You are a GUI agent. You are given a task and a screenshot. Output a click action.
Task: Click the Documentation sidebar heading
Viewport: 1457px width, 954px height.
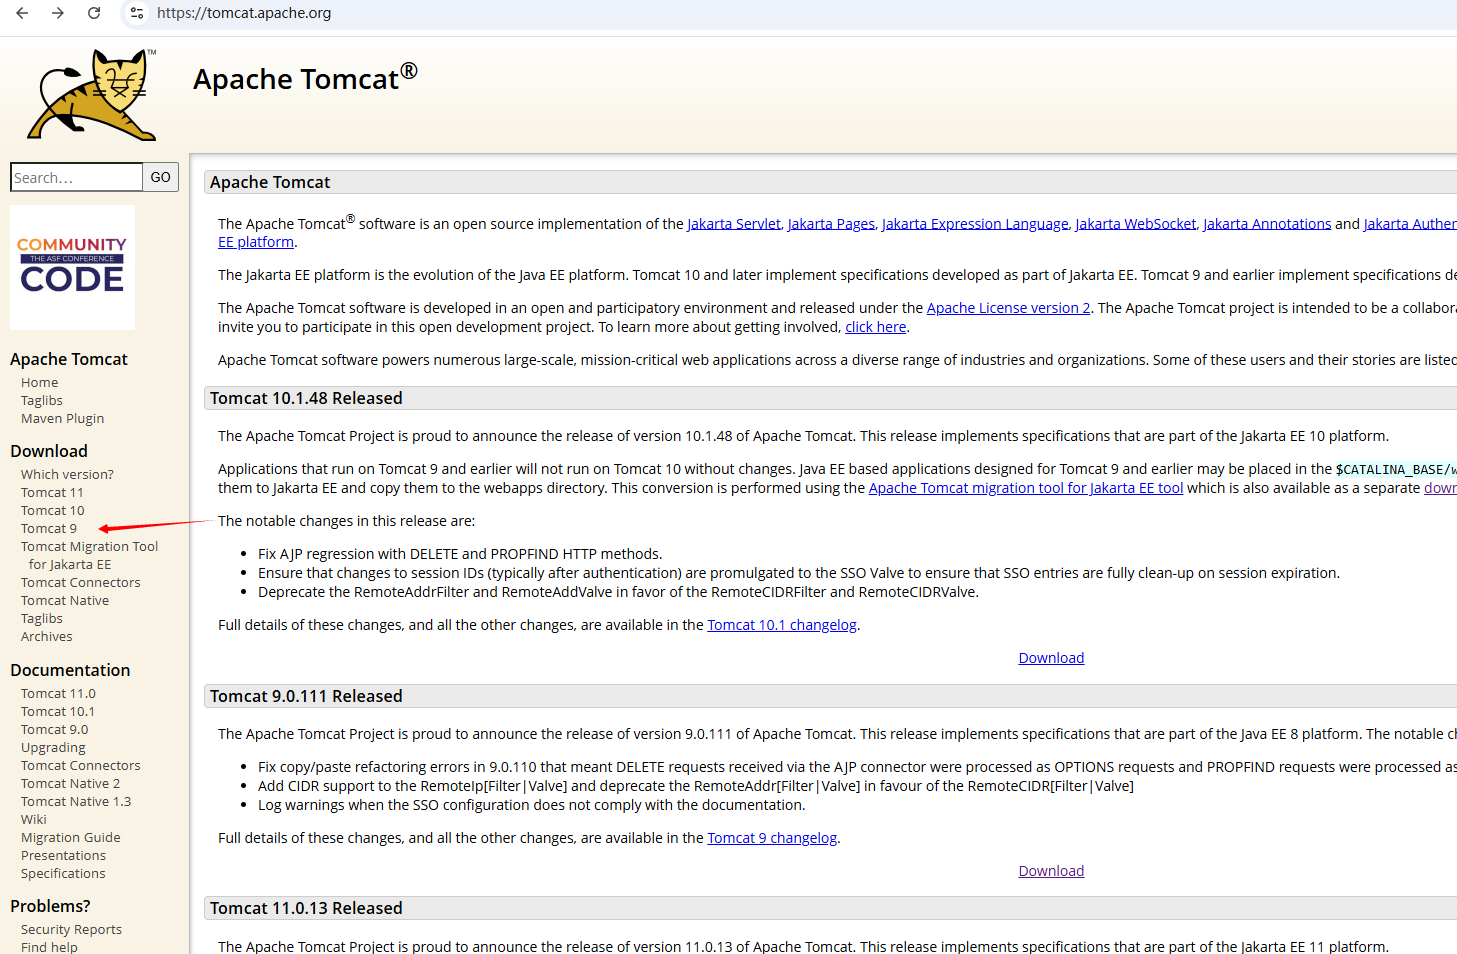(70, 670)
